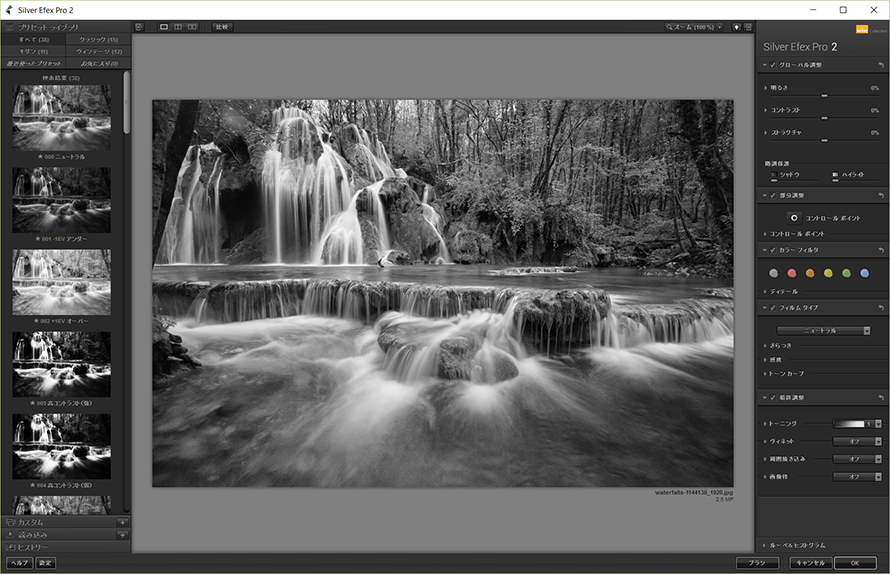
Task: Reset カラーフィルタ section with its undo arrow
Action: tap(881, 250)
